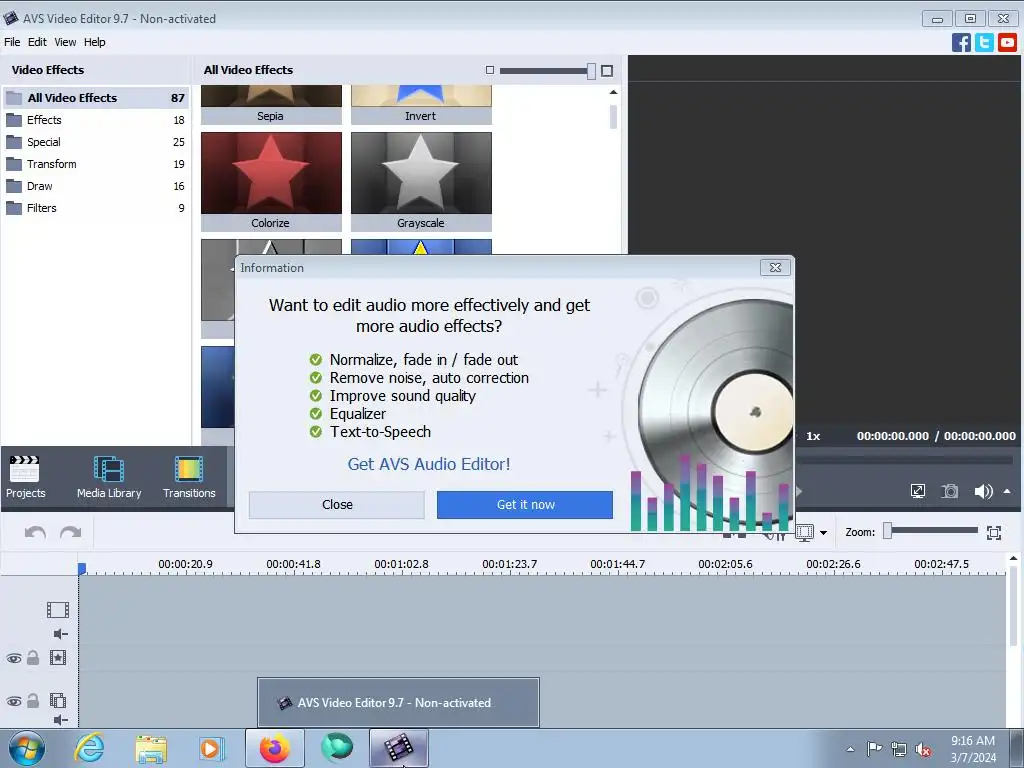This screenshot has height=768, width=1024.
Task: Open Internet Explorer from the taskbar
Action: pos(89,748)
